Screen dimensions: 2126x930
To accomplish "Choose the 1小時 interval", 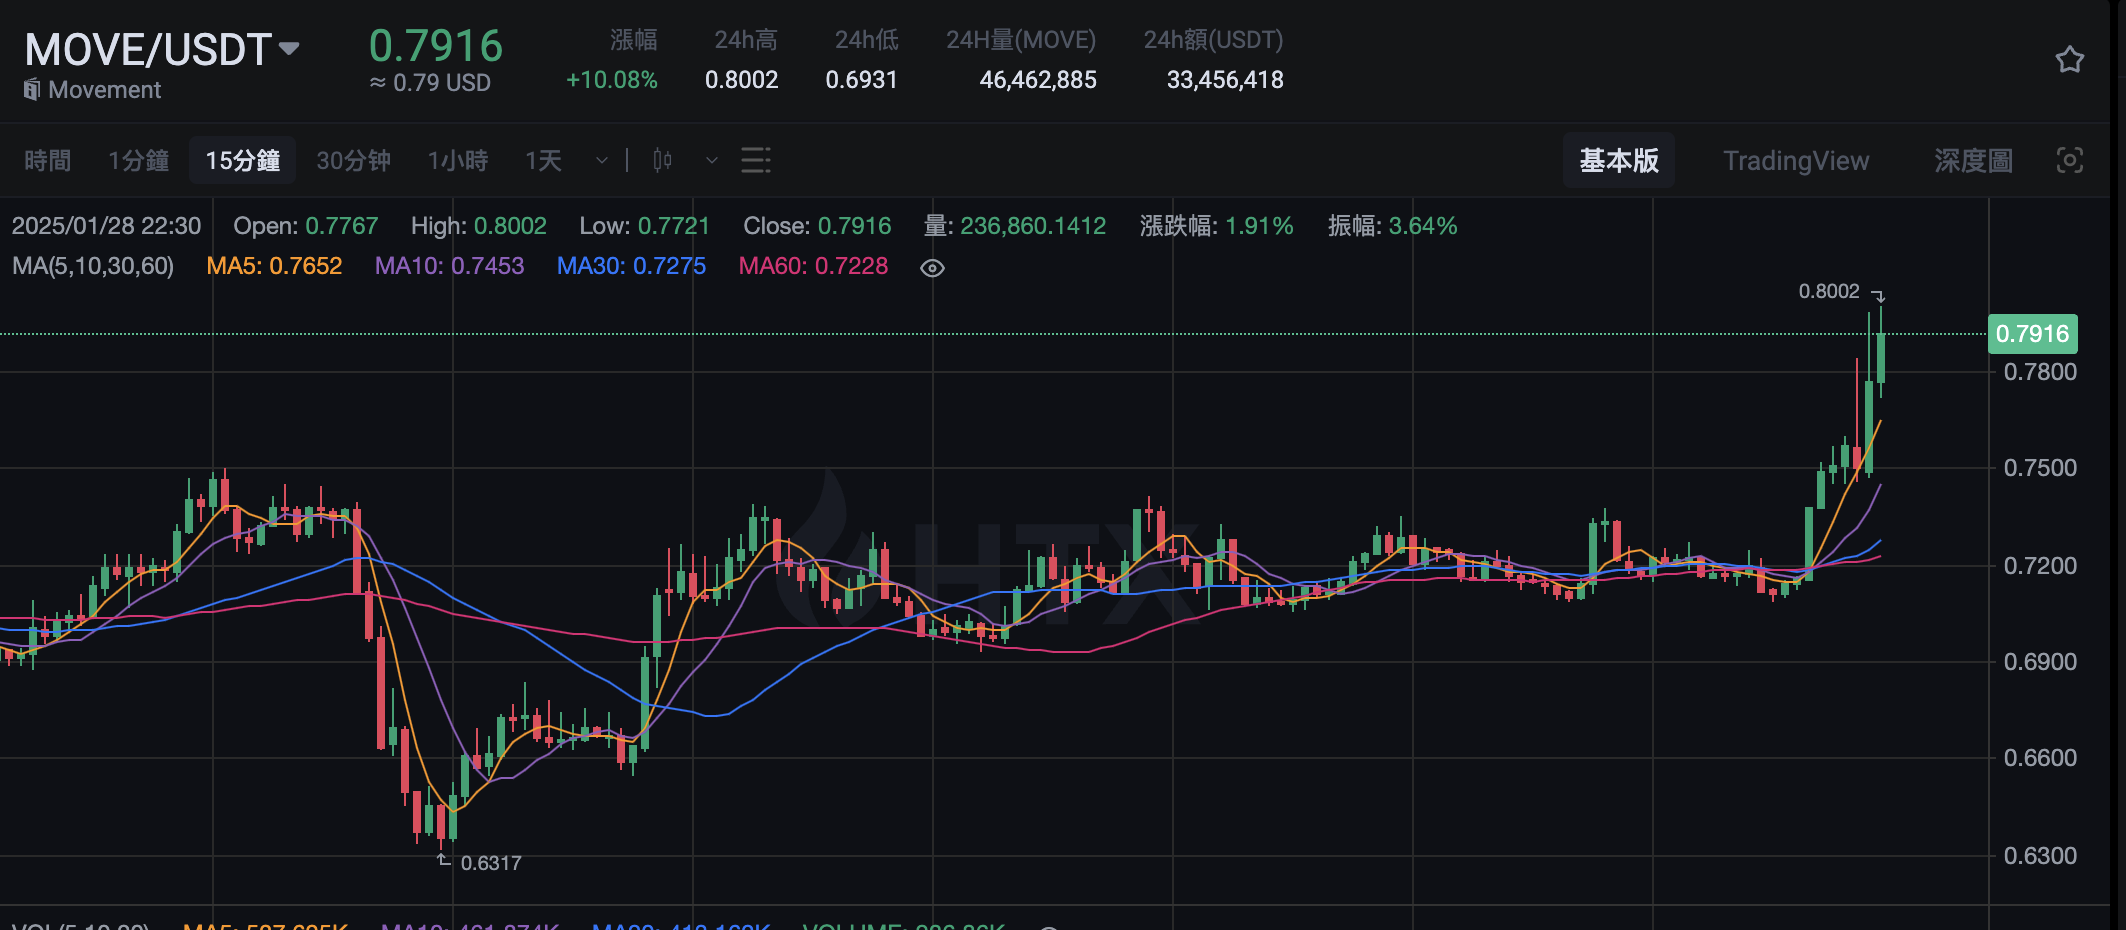I will click(458, 160).
